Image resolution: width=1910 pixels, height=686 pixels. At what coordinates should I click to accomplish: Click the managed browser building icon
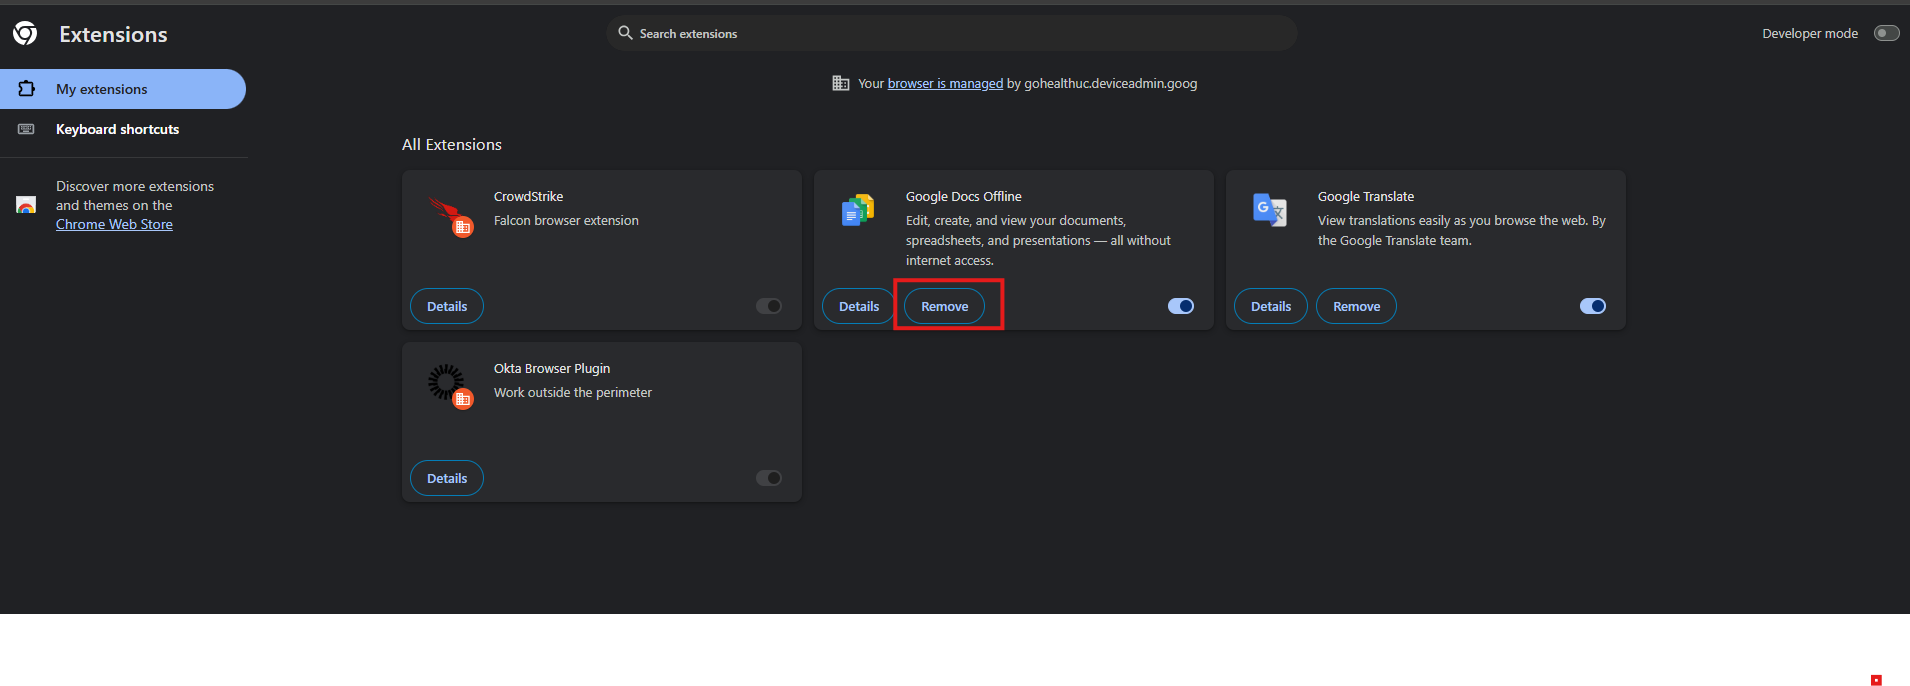click(x=841, y=83)
